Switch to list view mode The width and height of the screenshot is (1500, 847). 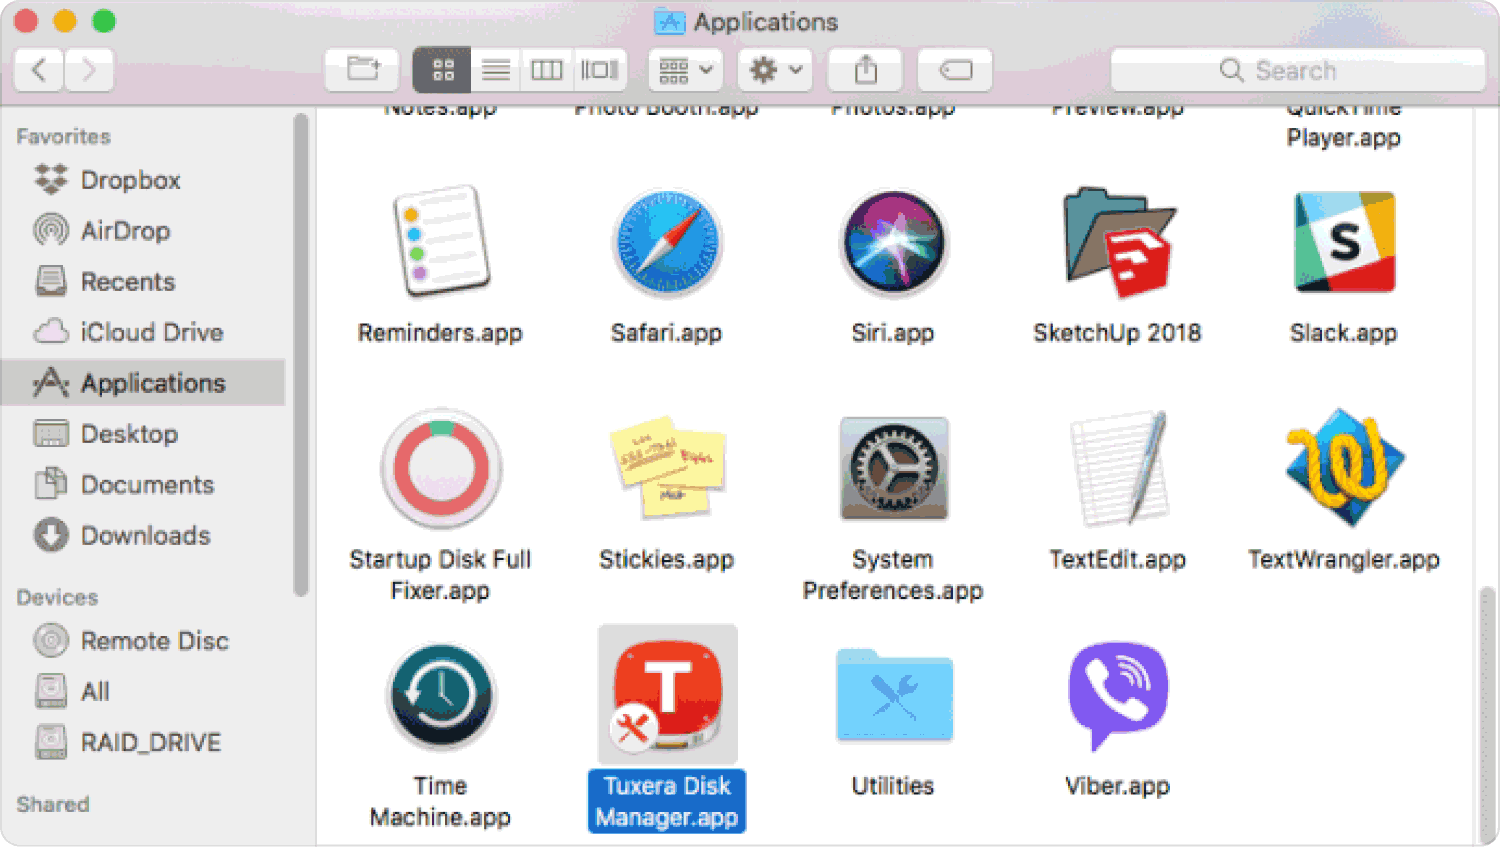click(496, 70)
